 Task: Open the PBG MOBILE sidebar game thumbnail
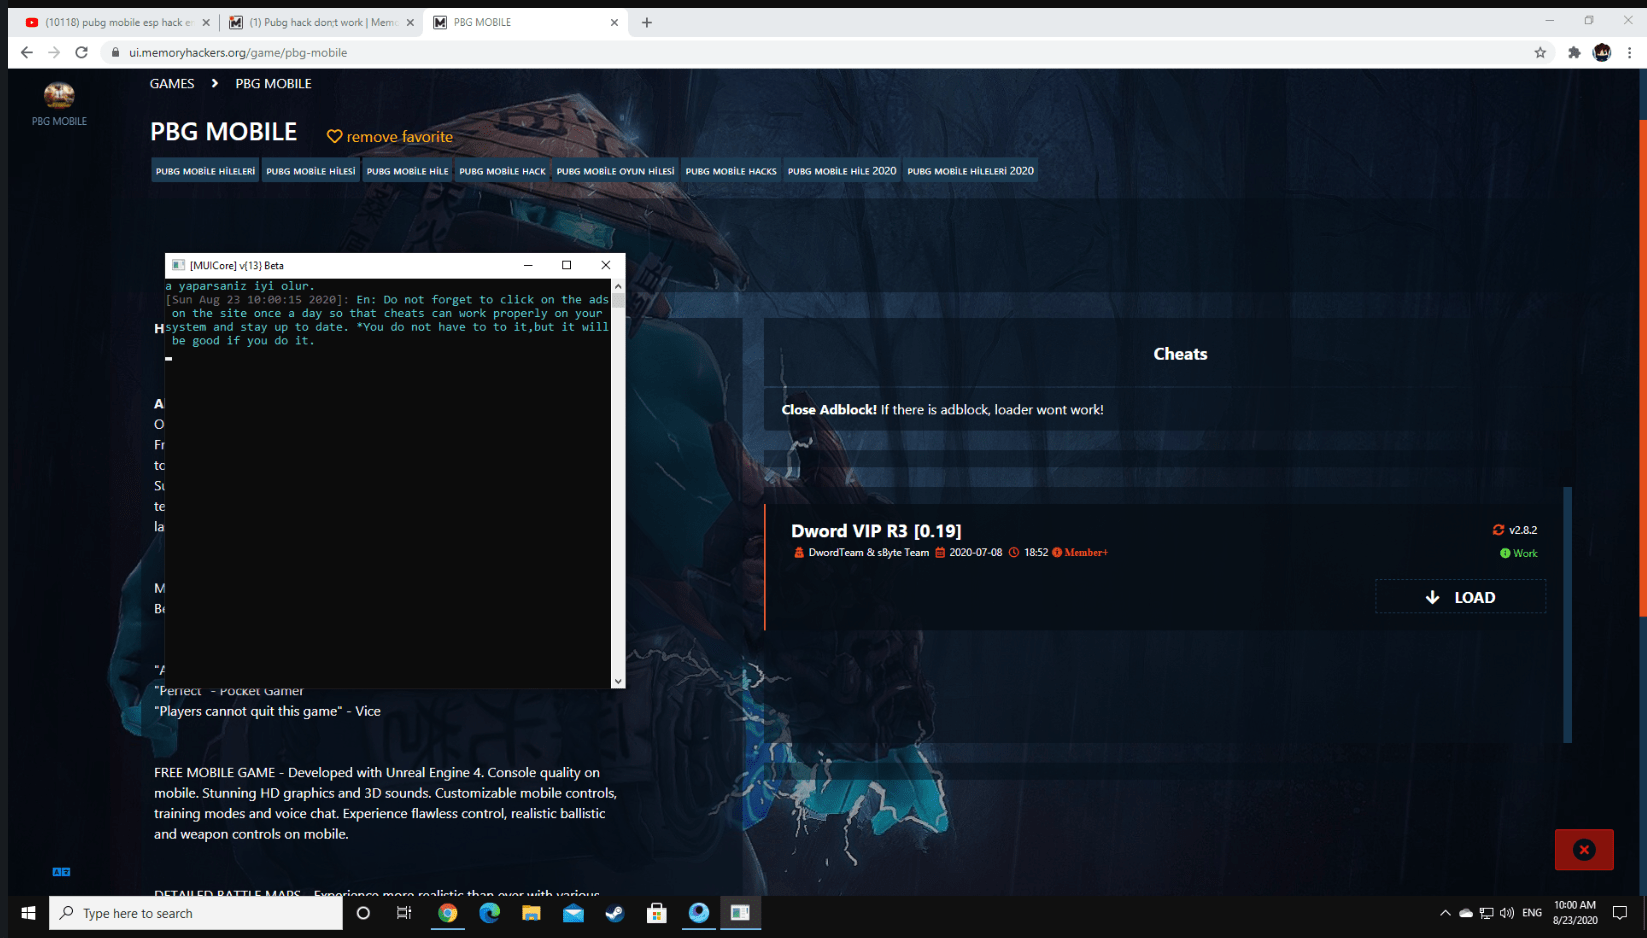point(59,95)
